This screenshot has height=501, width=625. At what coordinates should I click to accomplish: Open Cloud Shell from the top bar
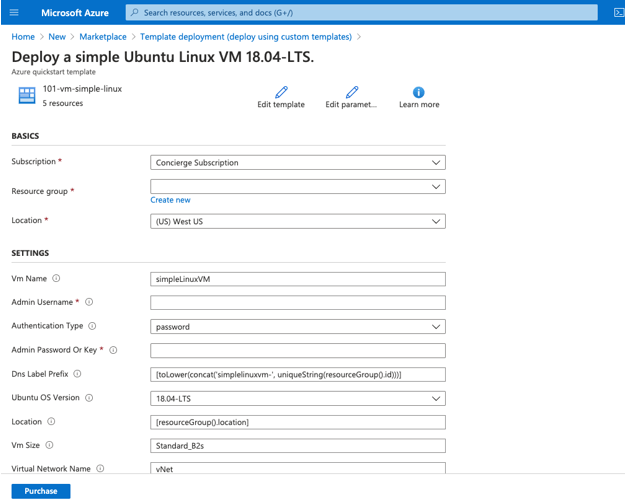tap(618, 13)
